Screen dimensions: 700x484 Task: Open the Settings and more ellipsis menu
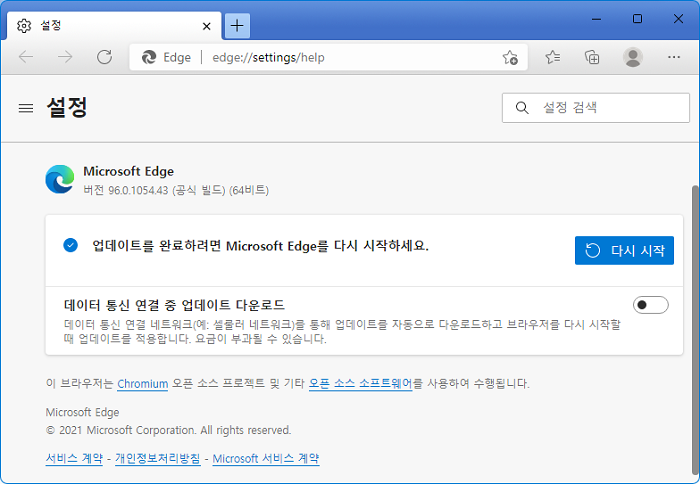(674, 57)
